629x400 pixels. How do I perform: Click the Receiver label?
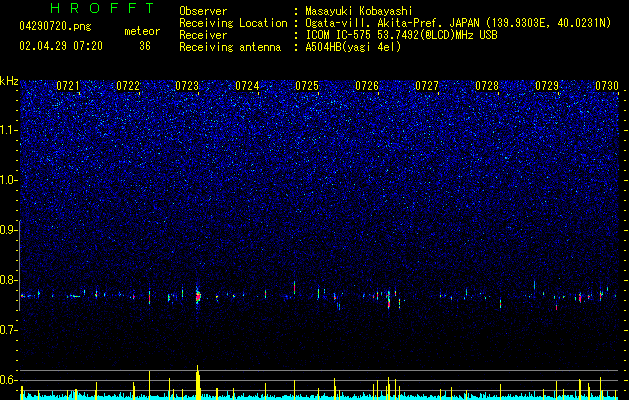tap(203, 35)
